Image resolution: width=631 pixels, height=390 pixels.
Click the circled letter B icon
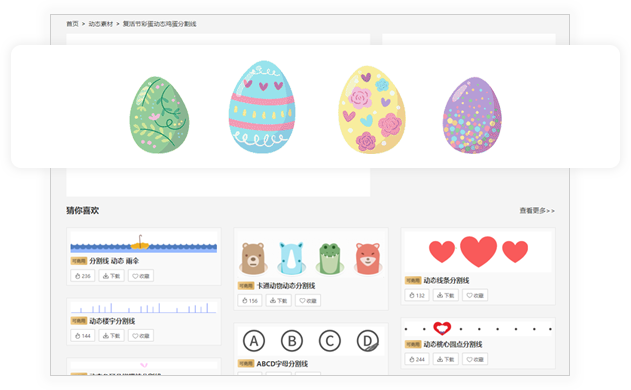pos(292,341)
